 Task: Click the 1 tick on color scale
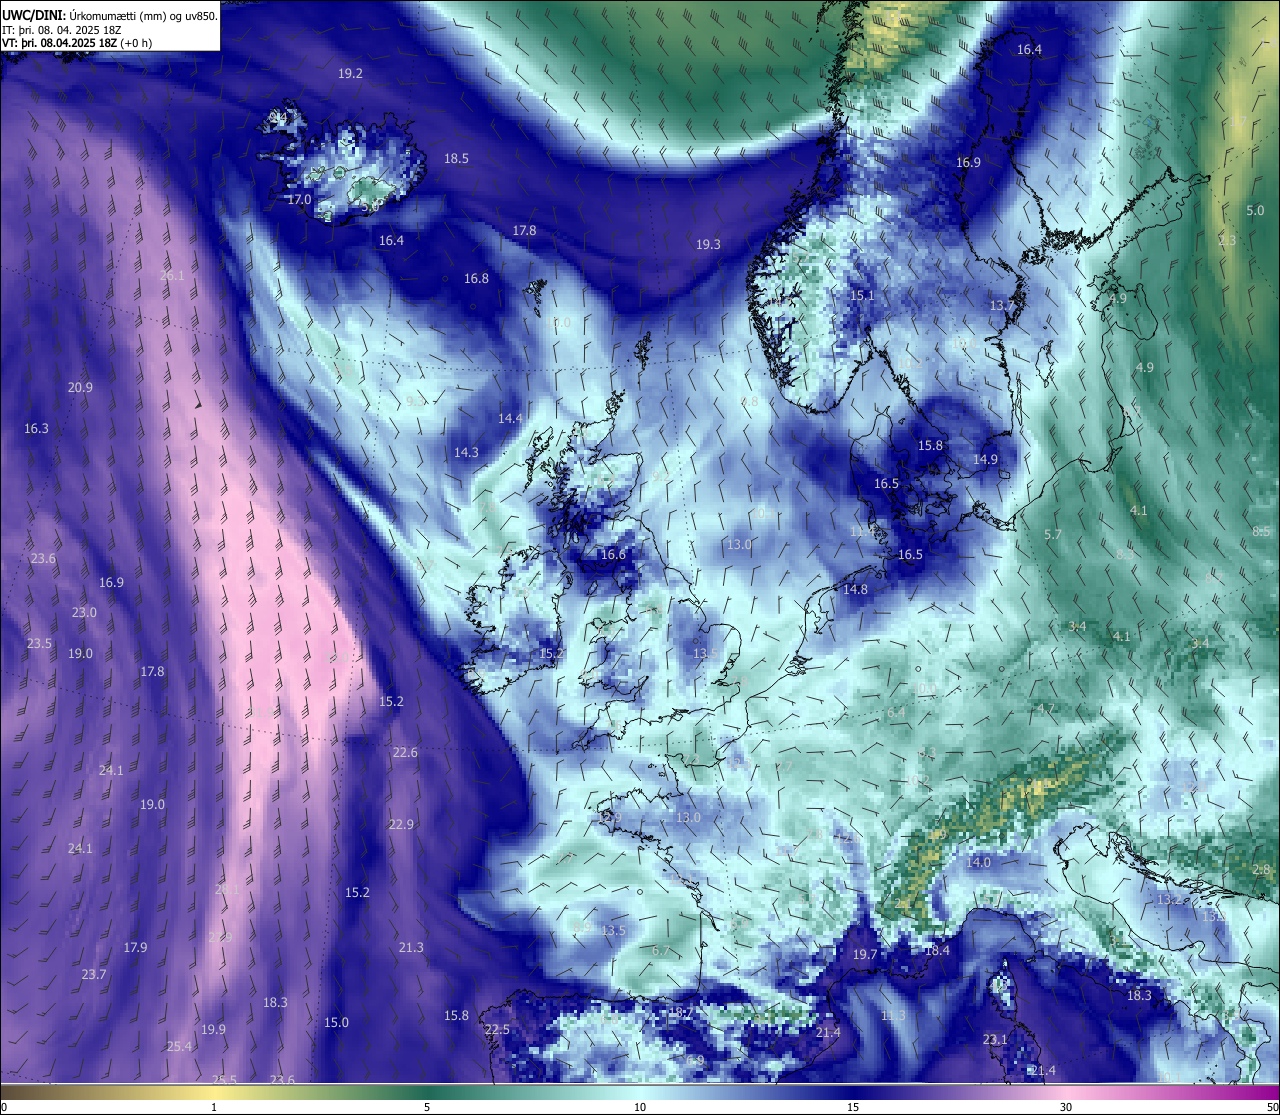point(214,1107)
